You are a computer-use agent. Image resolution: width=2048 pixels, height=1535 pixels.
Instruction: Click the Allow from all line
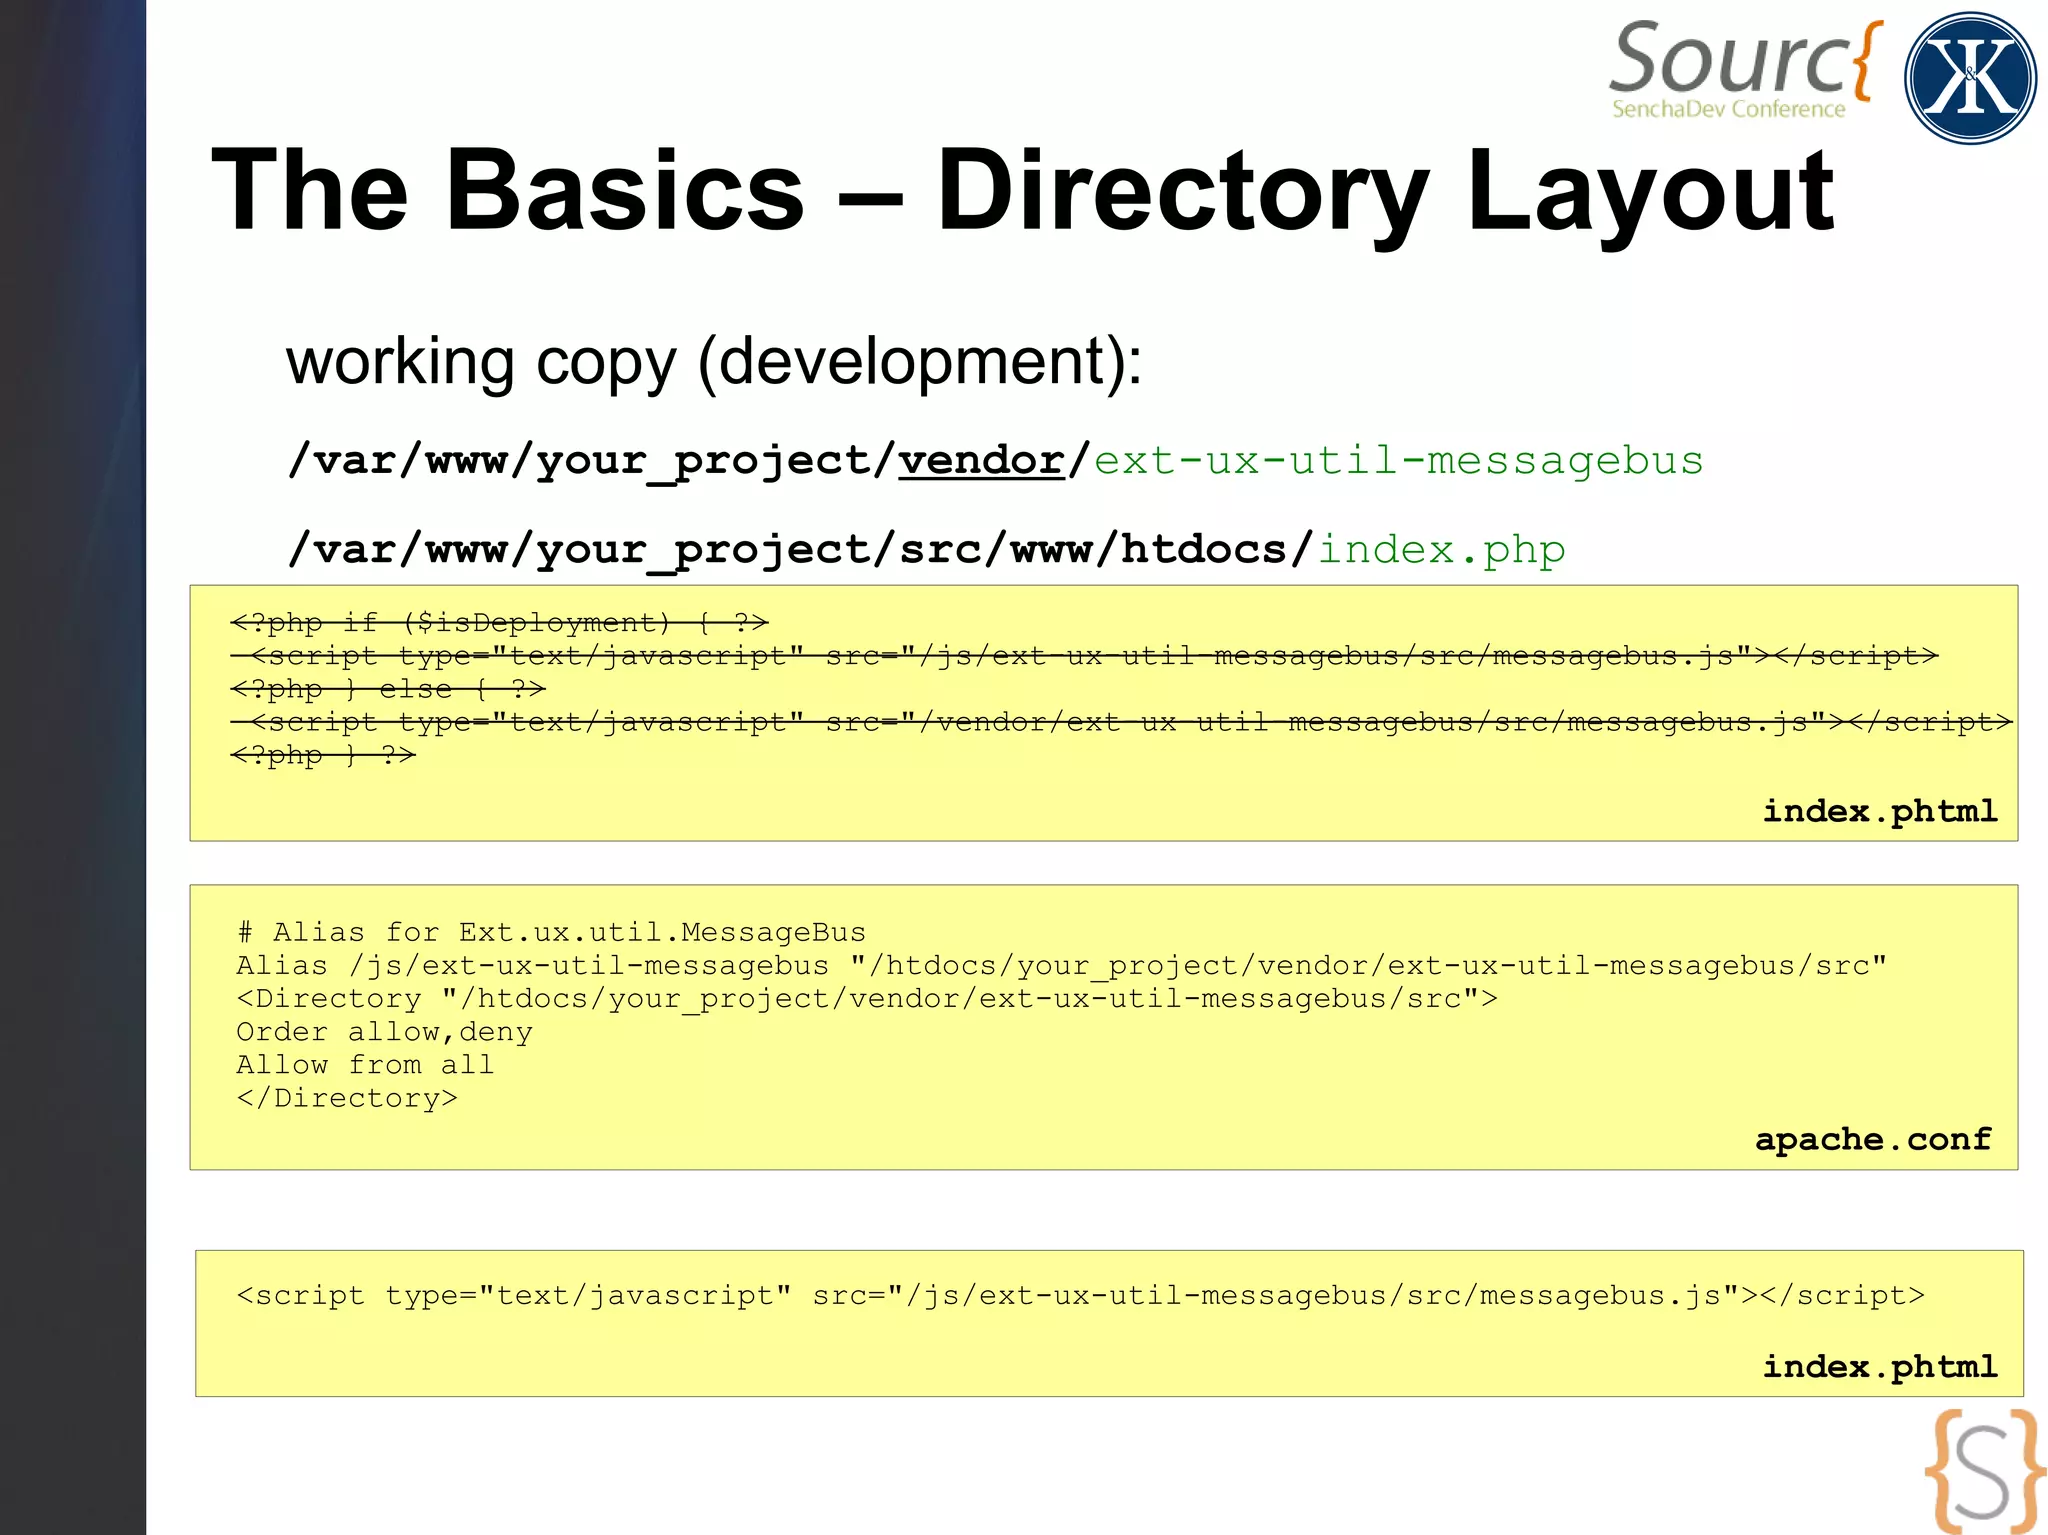click(365, 1064)
